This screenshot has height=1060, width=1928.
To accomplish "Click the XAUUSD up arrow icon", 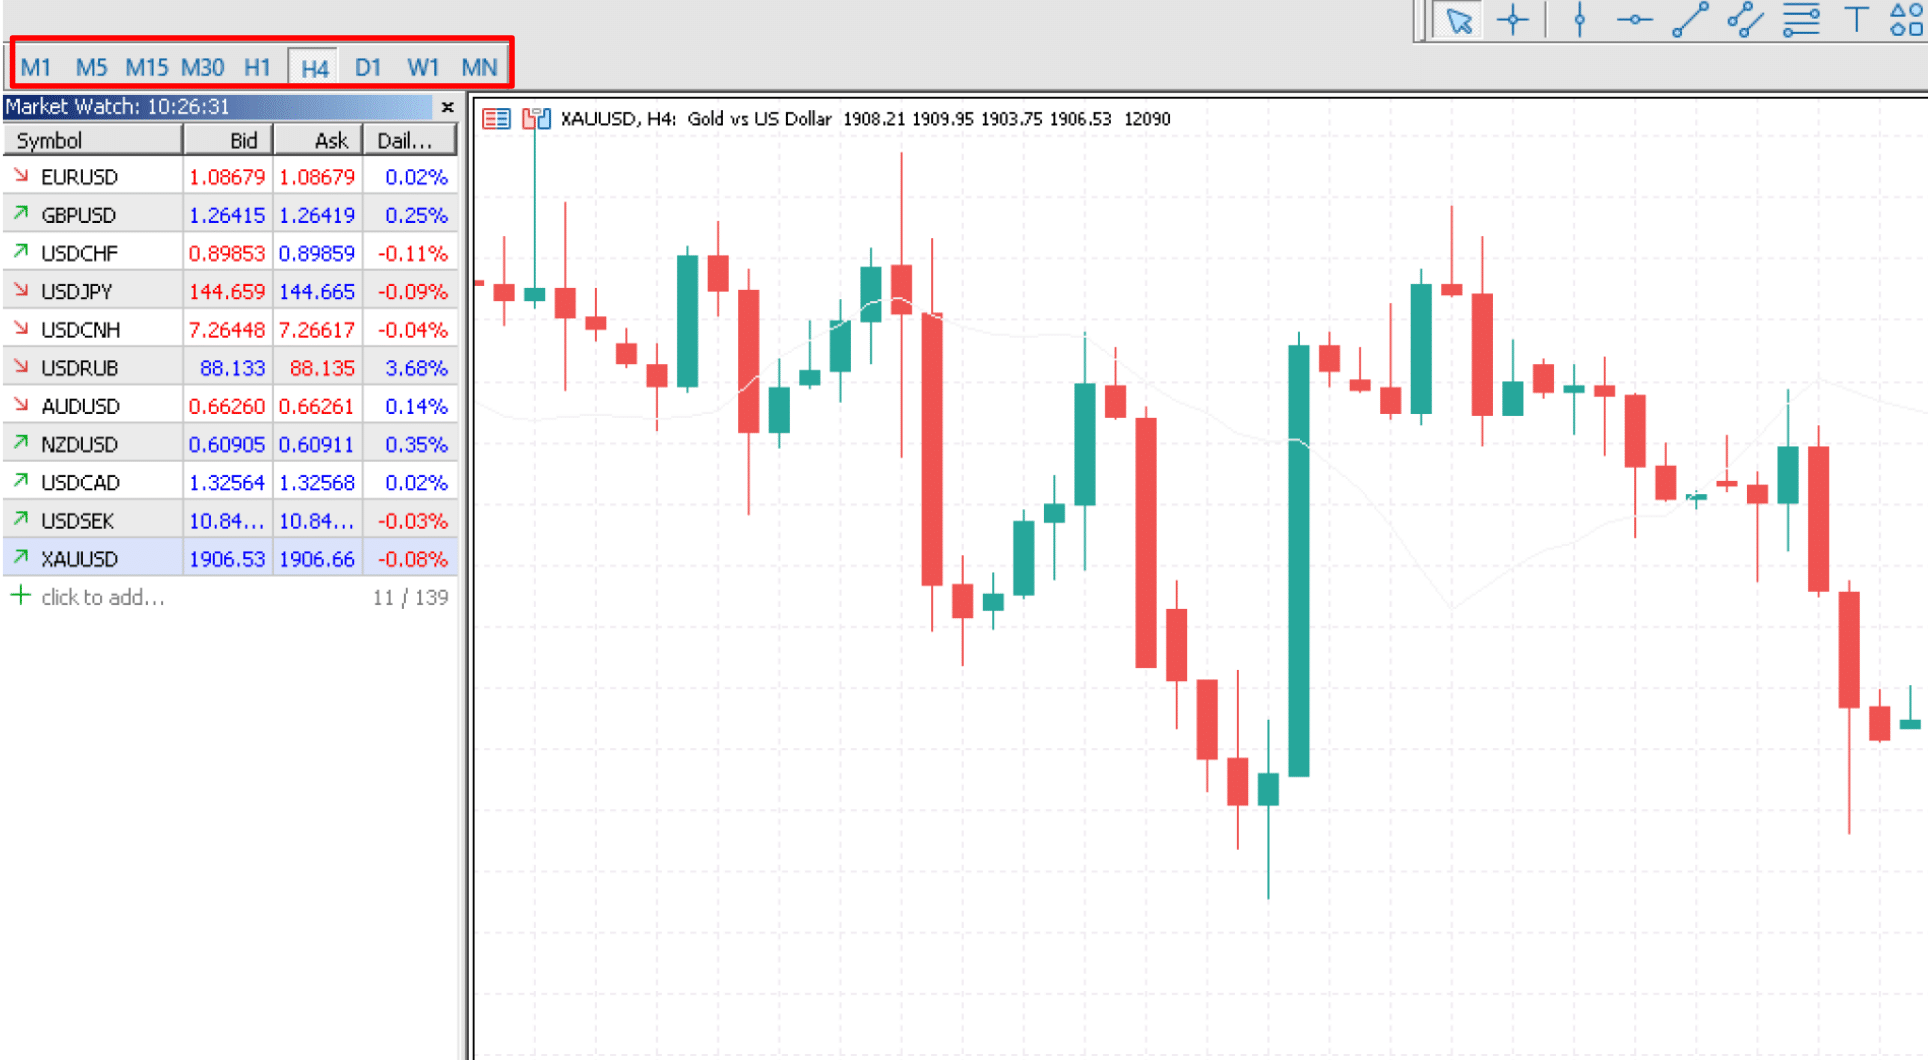I will pos(21,557).
